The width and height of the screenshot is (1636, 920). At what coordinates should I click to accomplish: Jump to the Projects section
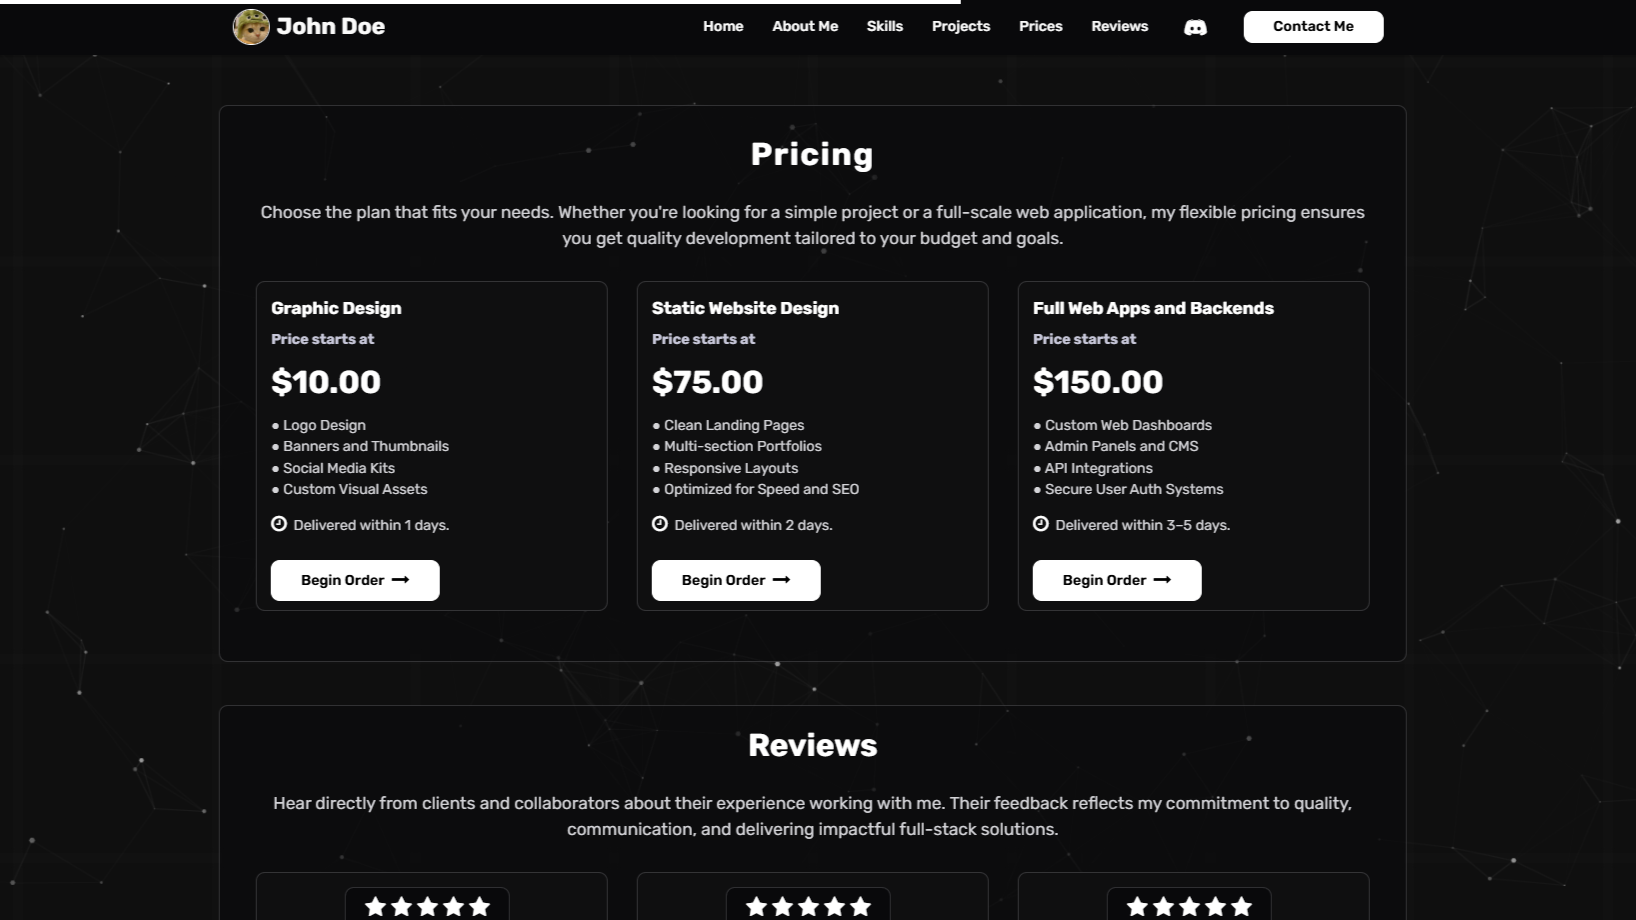(x=961, y=27)
